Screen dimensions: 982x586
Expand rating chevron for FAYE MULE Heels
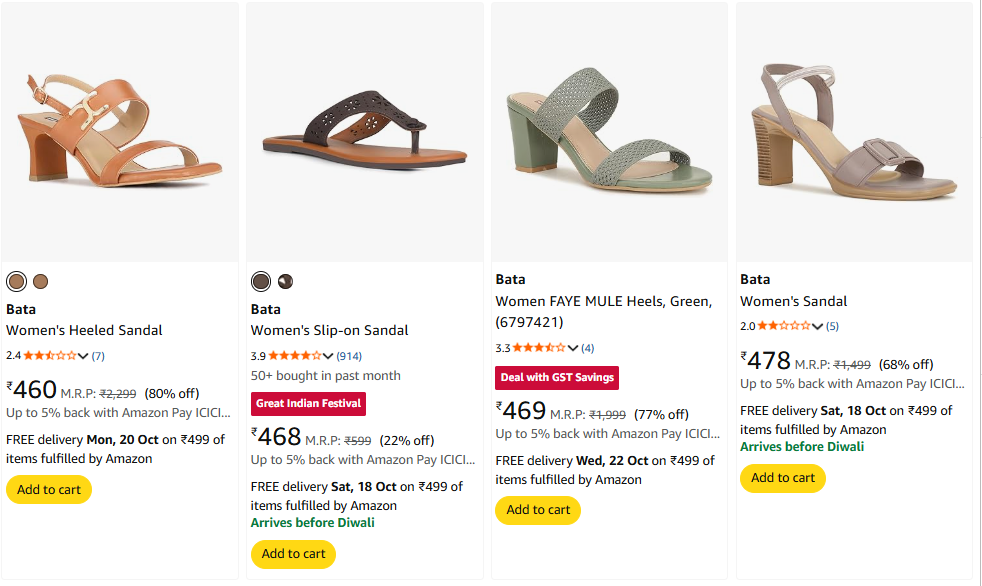(573, 348)
